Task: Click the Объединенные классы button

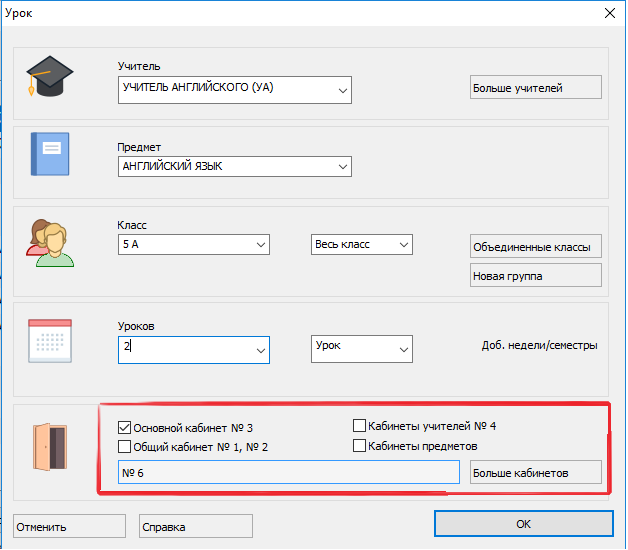Action: pos(535,247)
